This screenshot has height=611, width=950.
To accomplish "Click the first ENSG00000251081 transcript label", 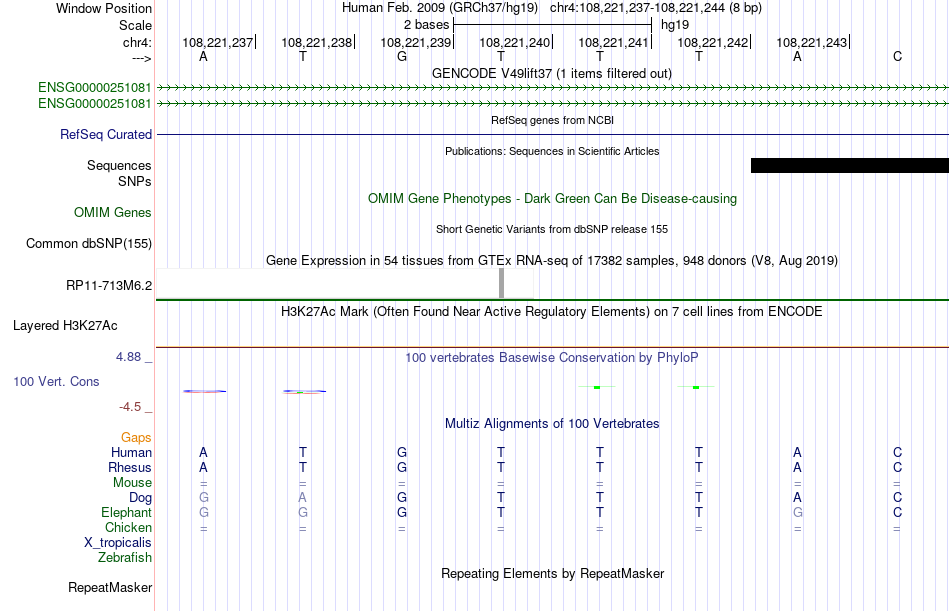I will click(95, 87).
